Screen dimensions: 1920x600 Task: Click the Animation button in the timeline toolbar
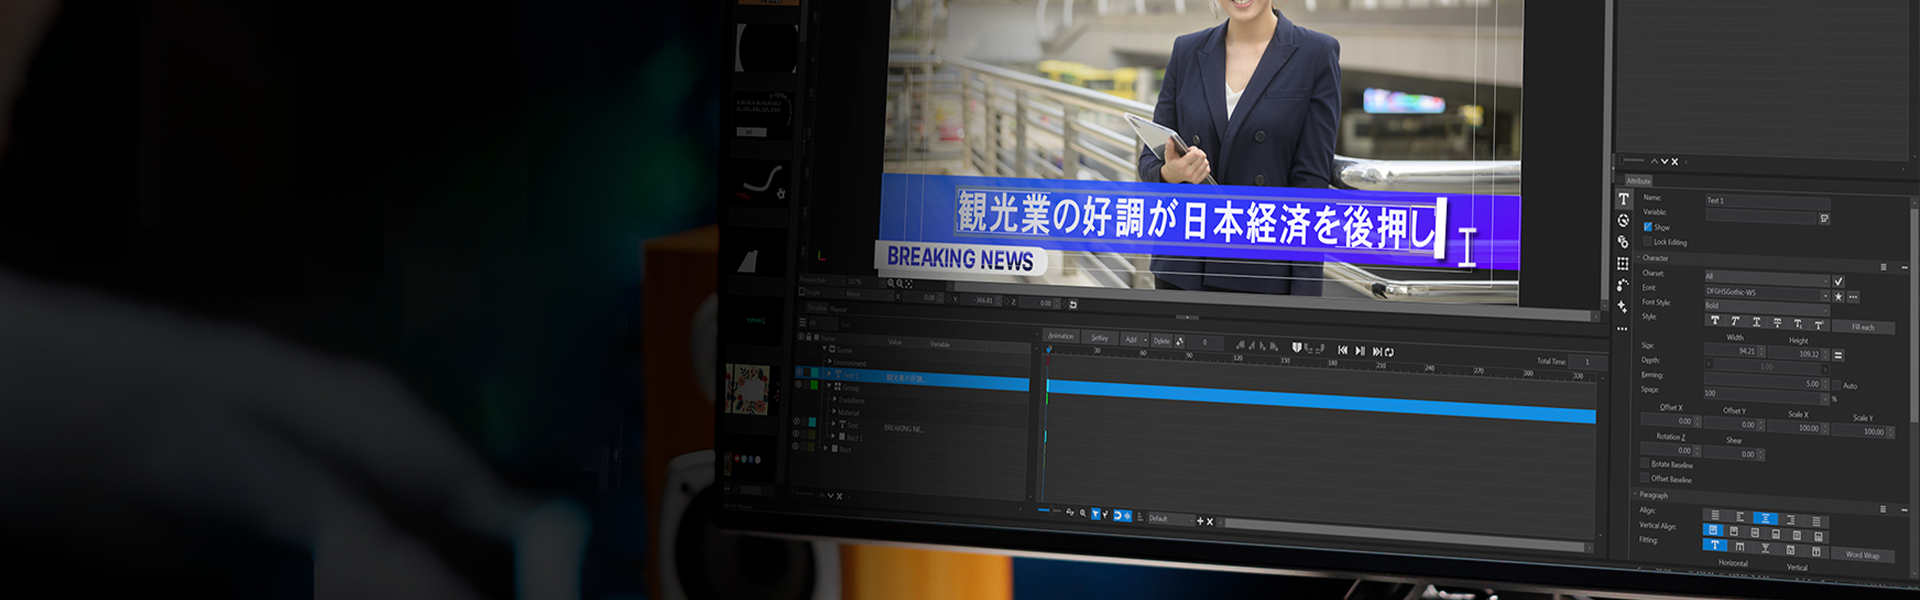[1061, 336]
